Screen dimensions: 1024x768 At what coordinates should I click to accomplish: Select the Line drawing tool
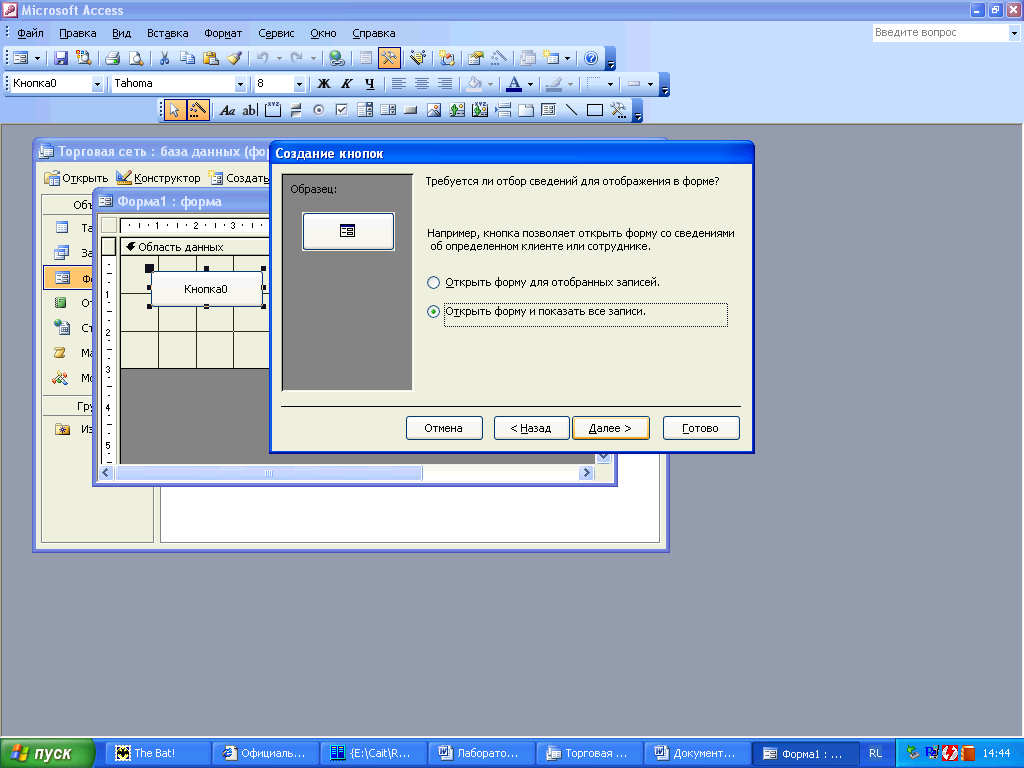571,110
